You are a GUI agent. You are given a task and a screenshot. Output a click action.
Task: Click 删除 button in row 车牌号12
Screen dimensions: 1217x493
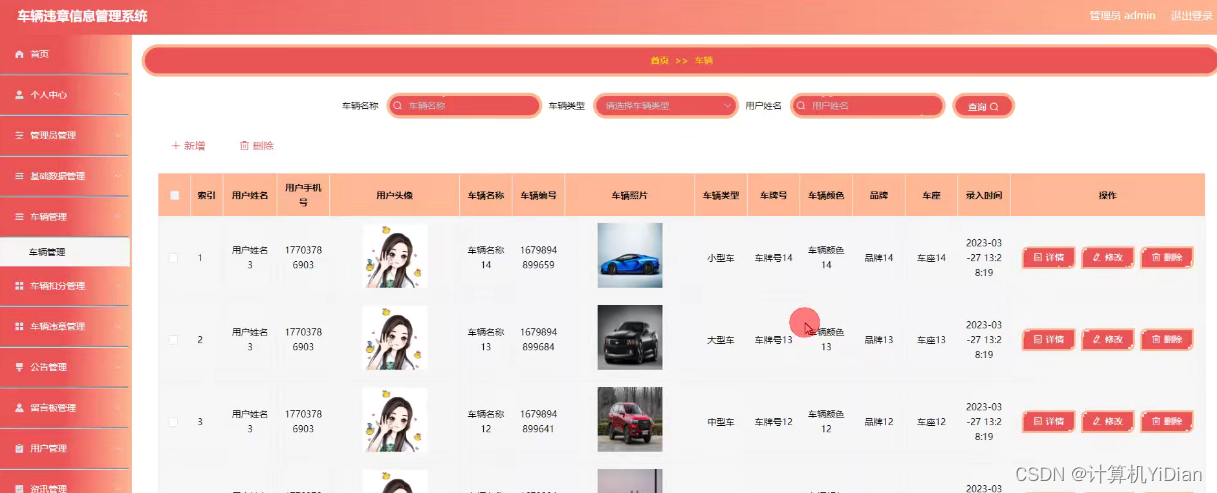point(1167,422)
